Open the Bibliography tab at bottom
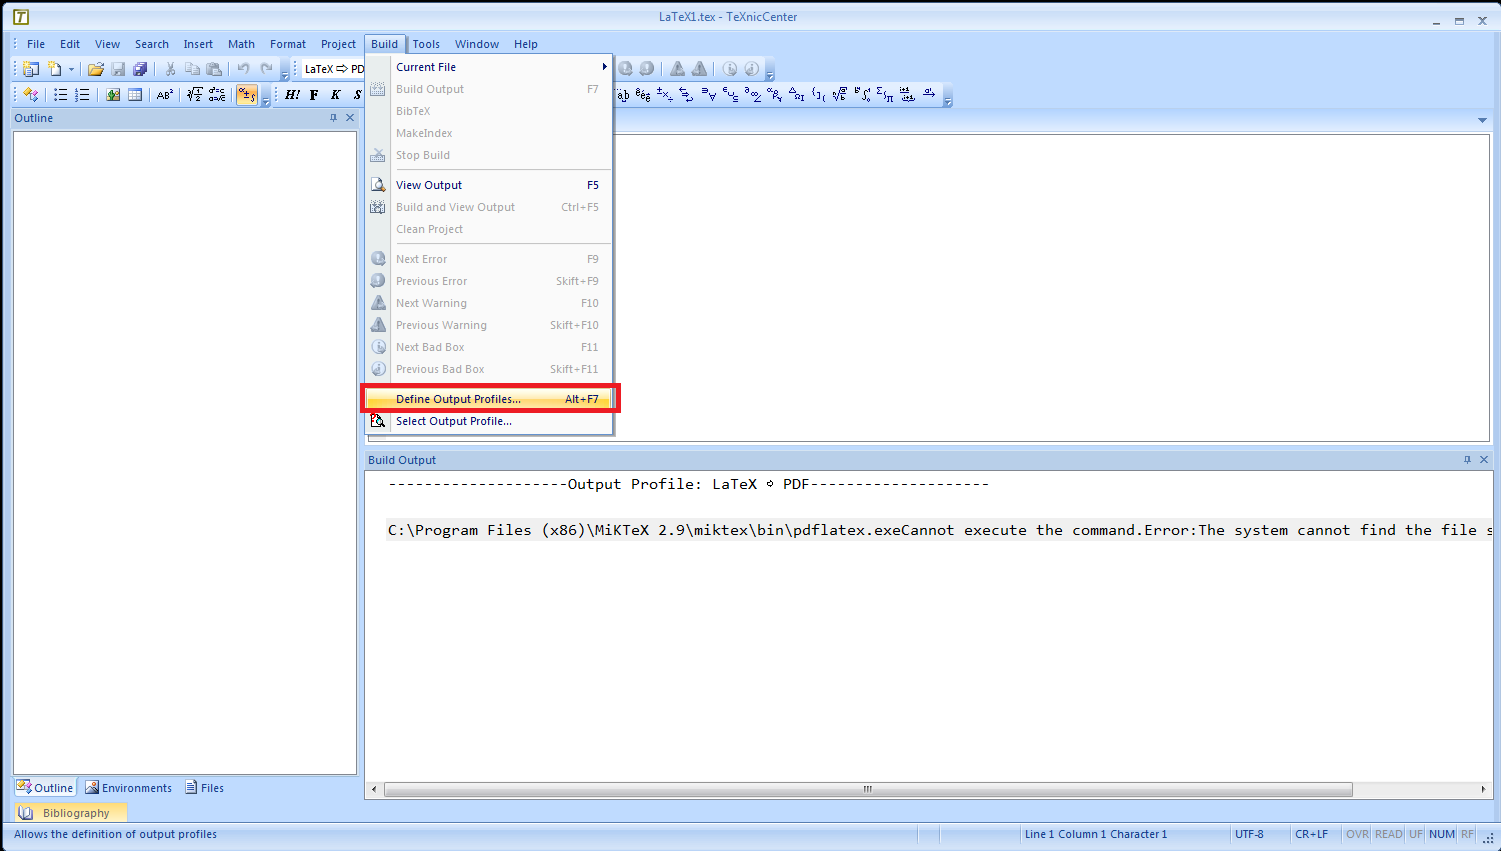1501x851 pixels. click(x=70, y=813)
